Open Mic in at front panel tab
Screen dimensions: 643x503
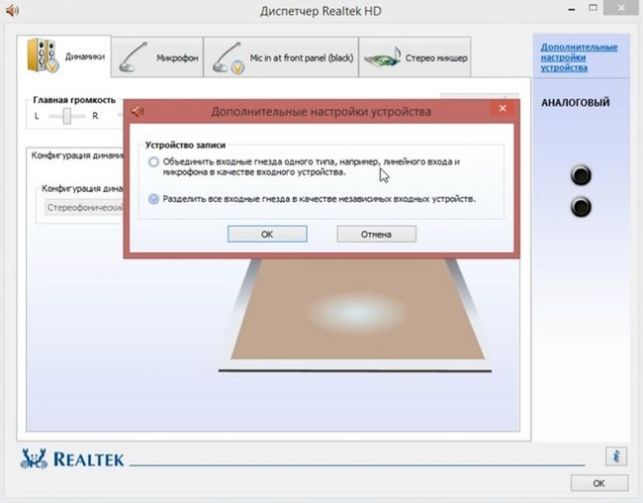pos(281,58)
